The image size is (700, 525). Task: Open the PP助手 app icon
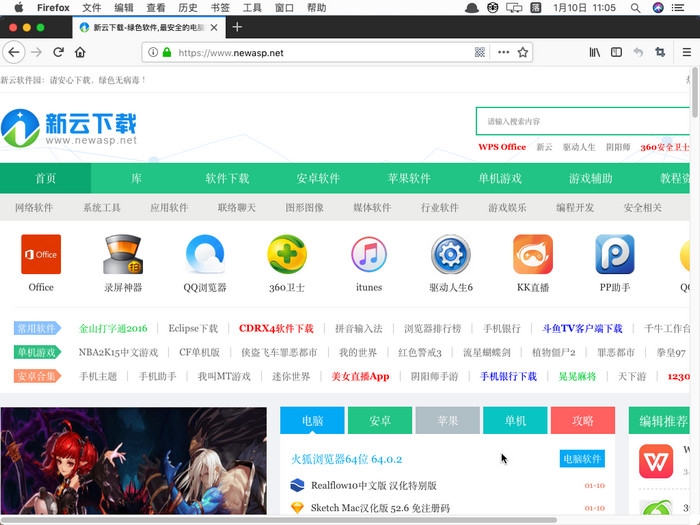[x=615, y=254]
